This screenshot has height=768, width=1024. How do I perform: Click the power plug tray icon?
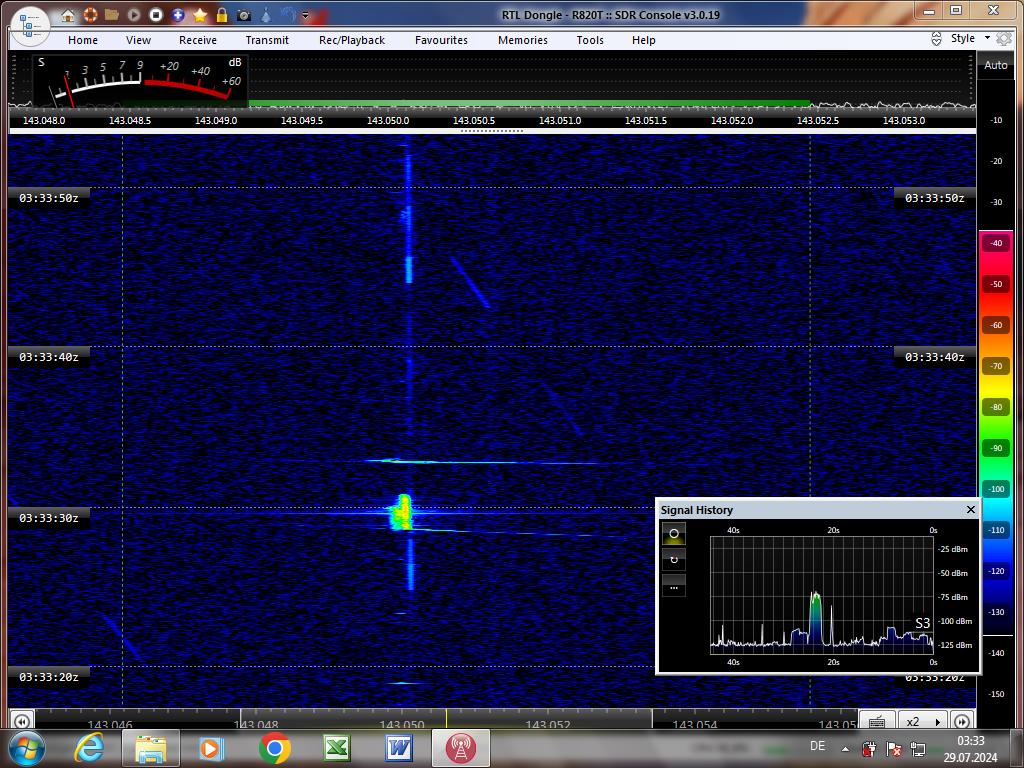(869, 748)
